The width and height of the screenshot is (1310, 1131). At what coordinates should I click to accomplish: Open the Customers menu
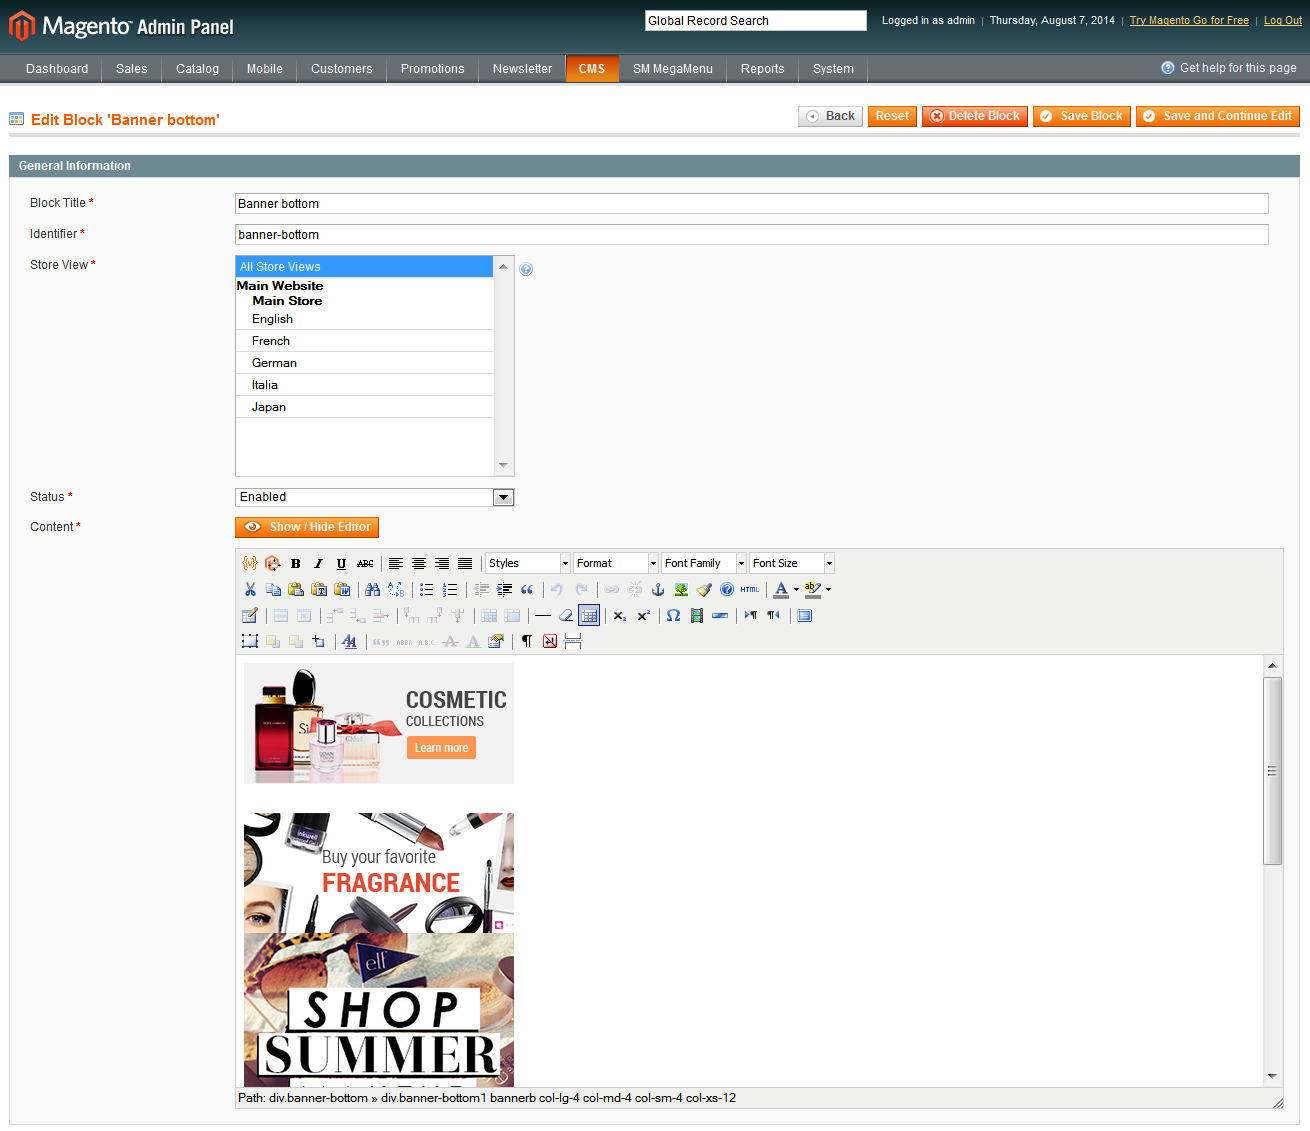click(x=342, y=69)
